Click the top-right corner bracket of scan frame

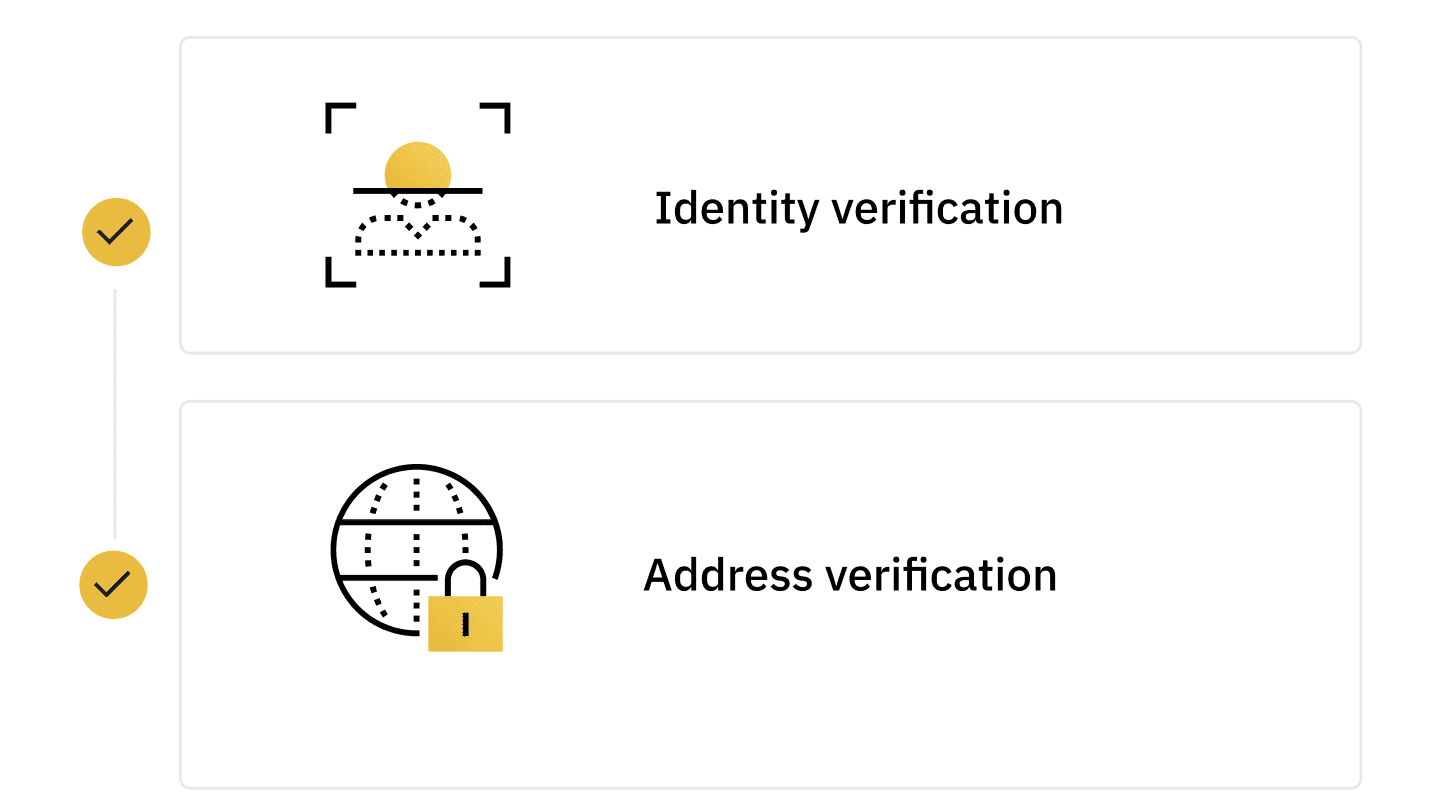[495, 117]
